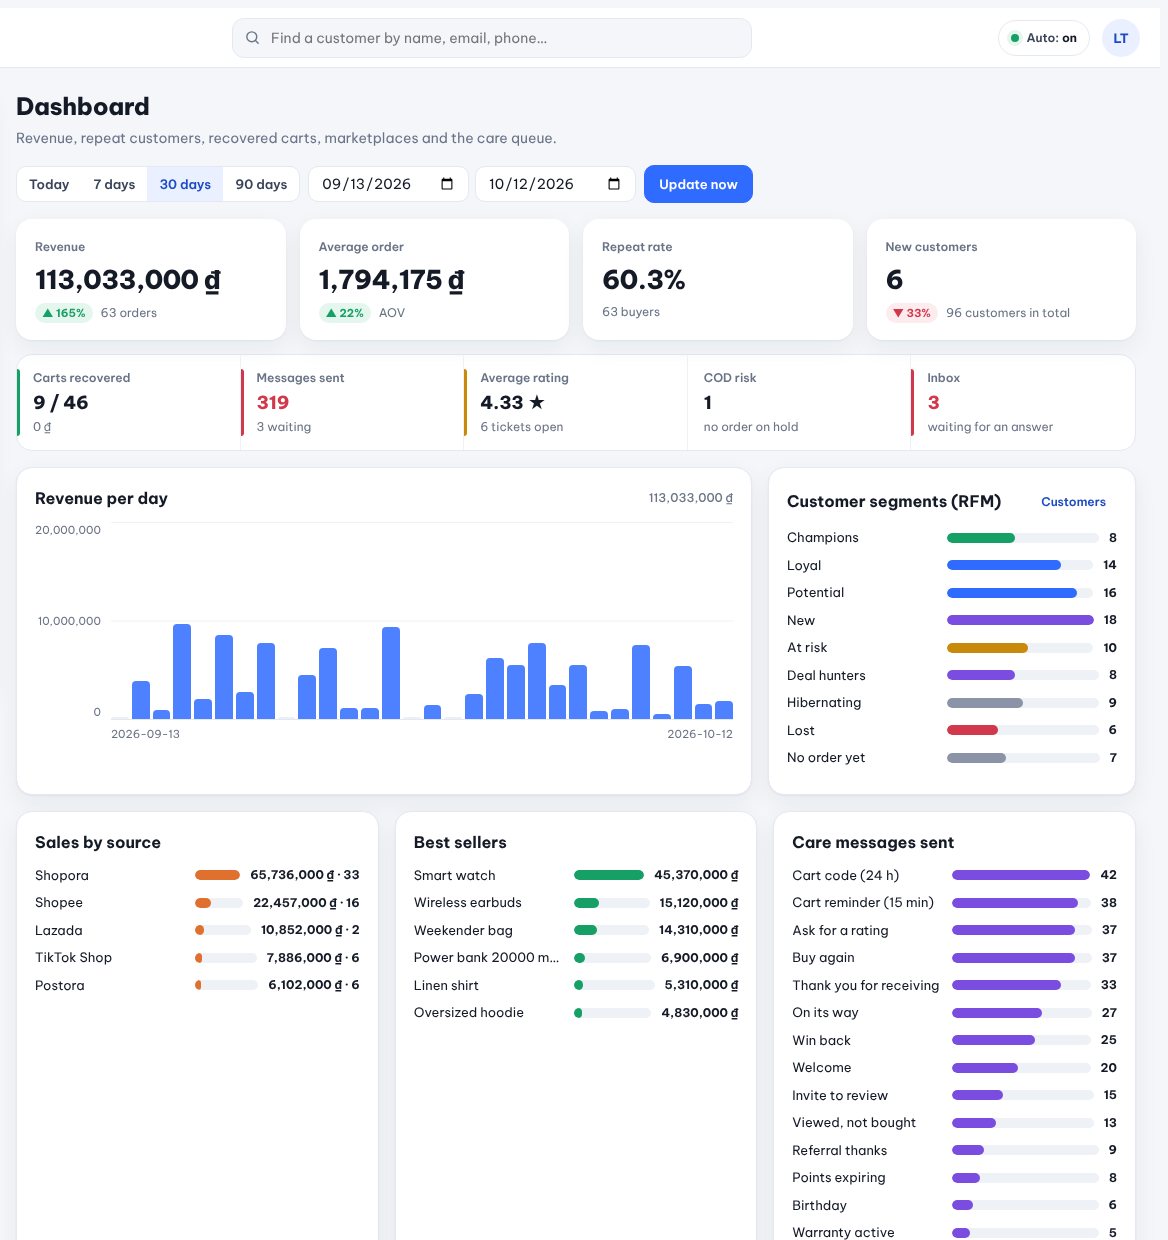The height and width of the screenshot is (1240, 1168).
Task: Click the Oversized hoodie best seller label
Action: click(x=469, y=1012)
